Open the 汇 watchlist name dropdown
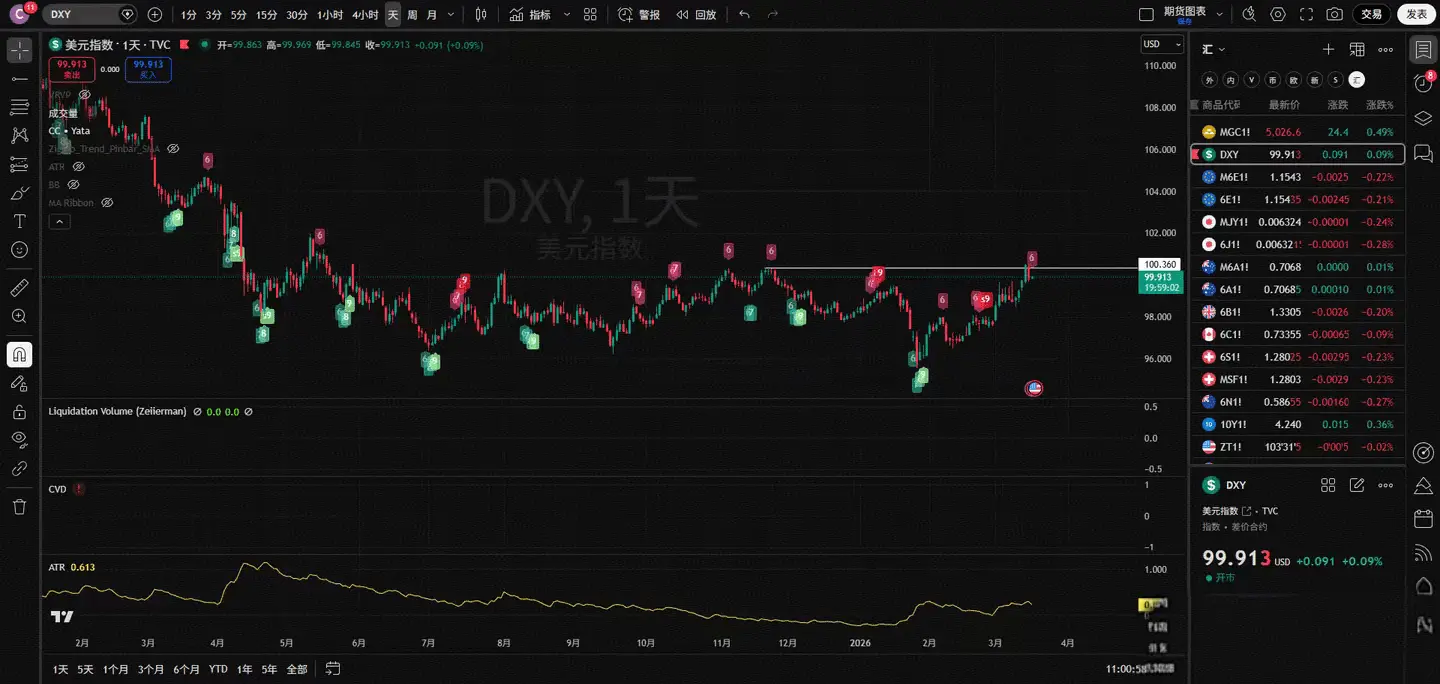 1214,49
